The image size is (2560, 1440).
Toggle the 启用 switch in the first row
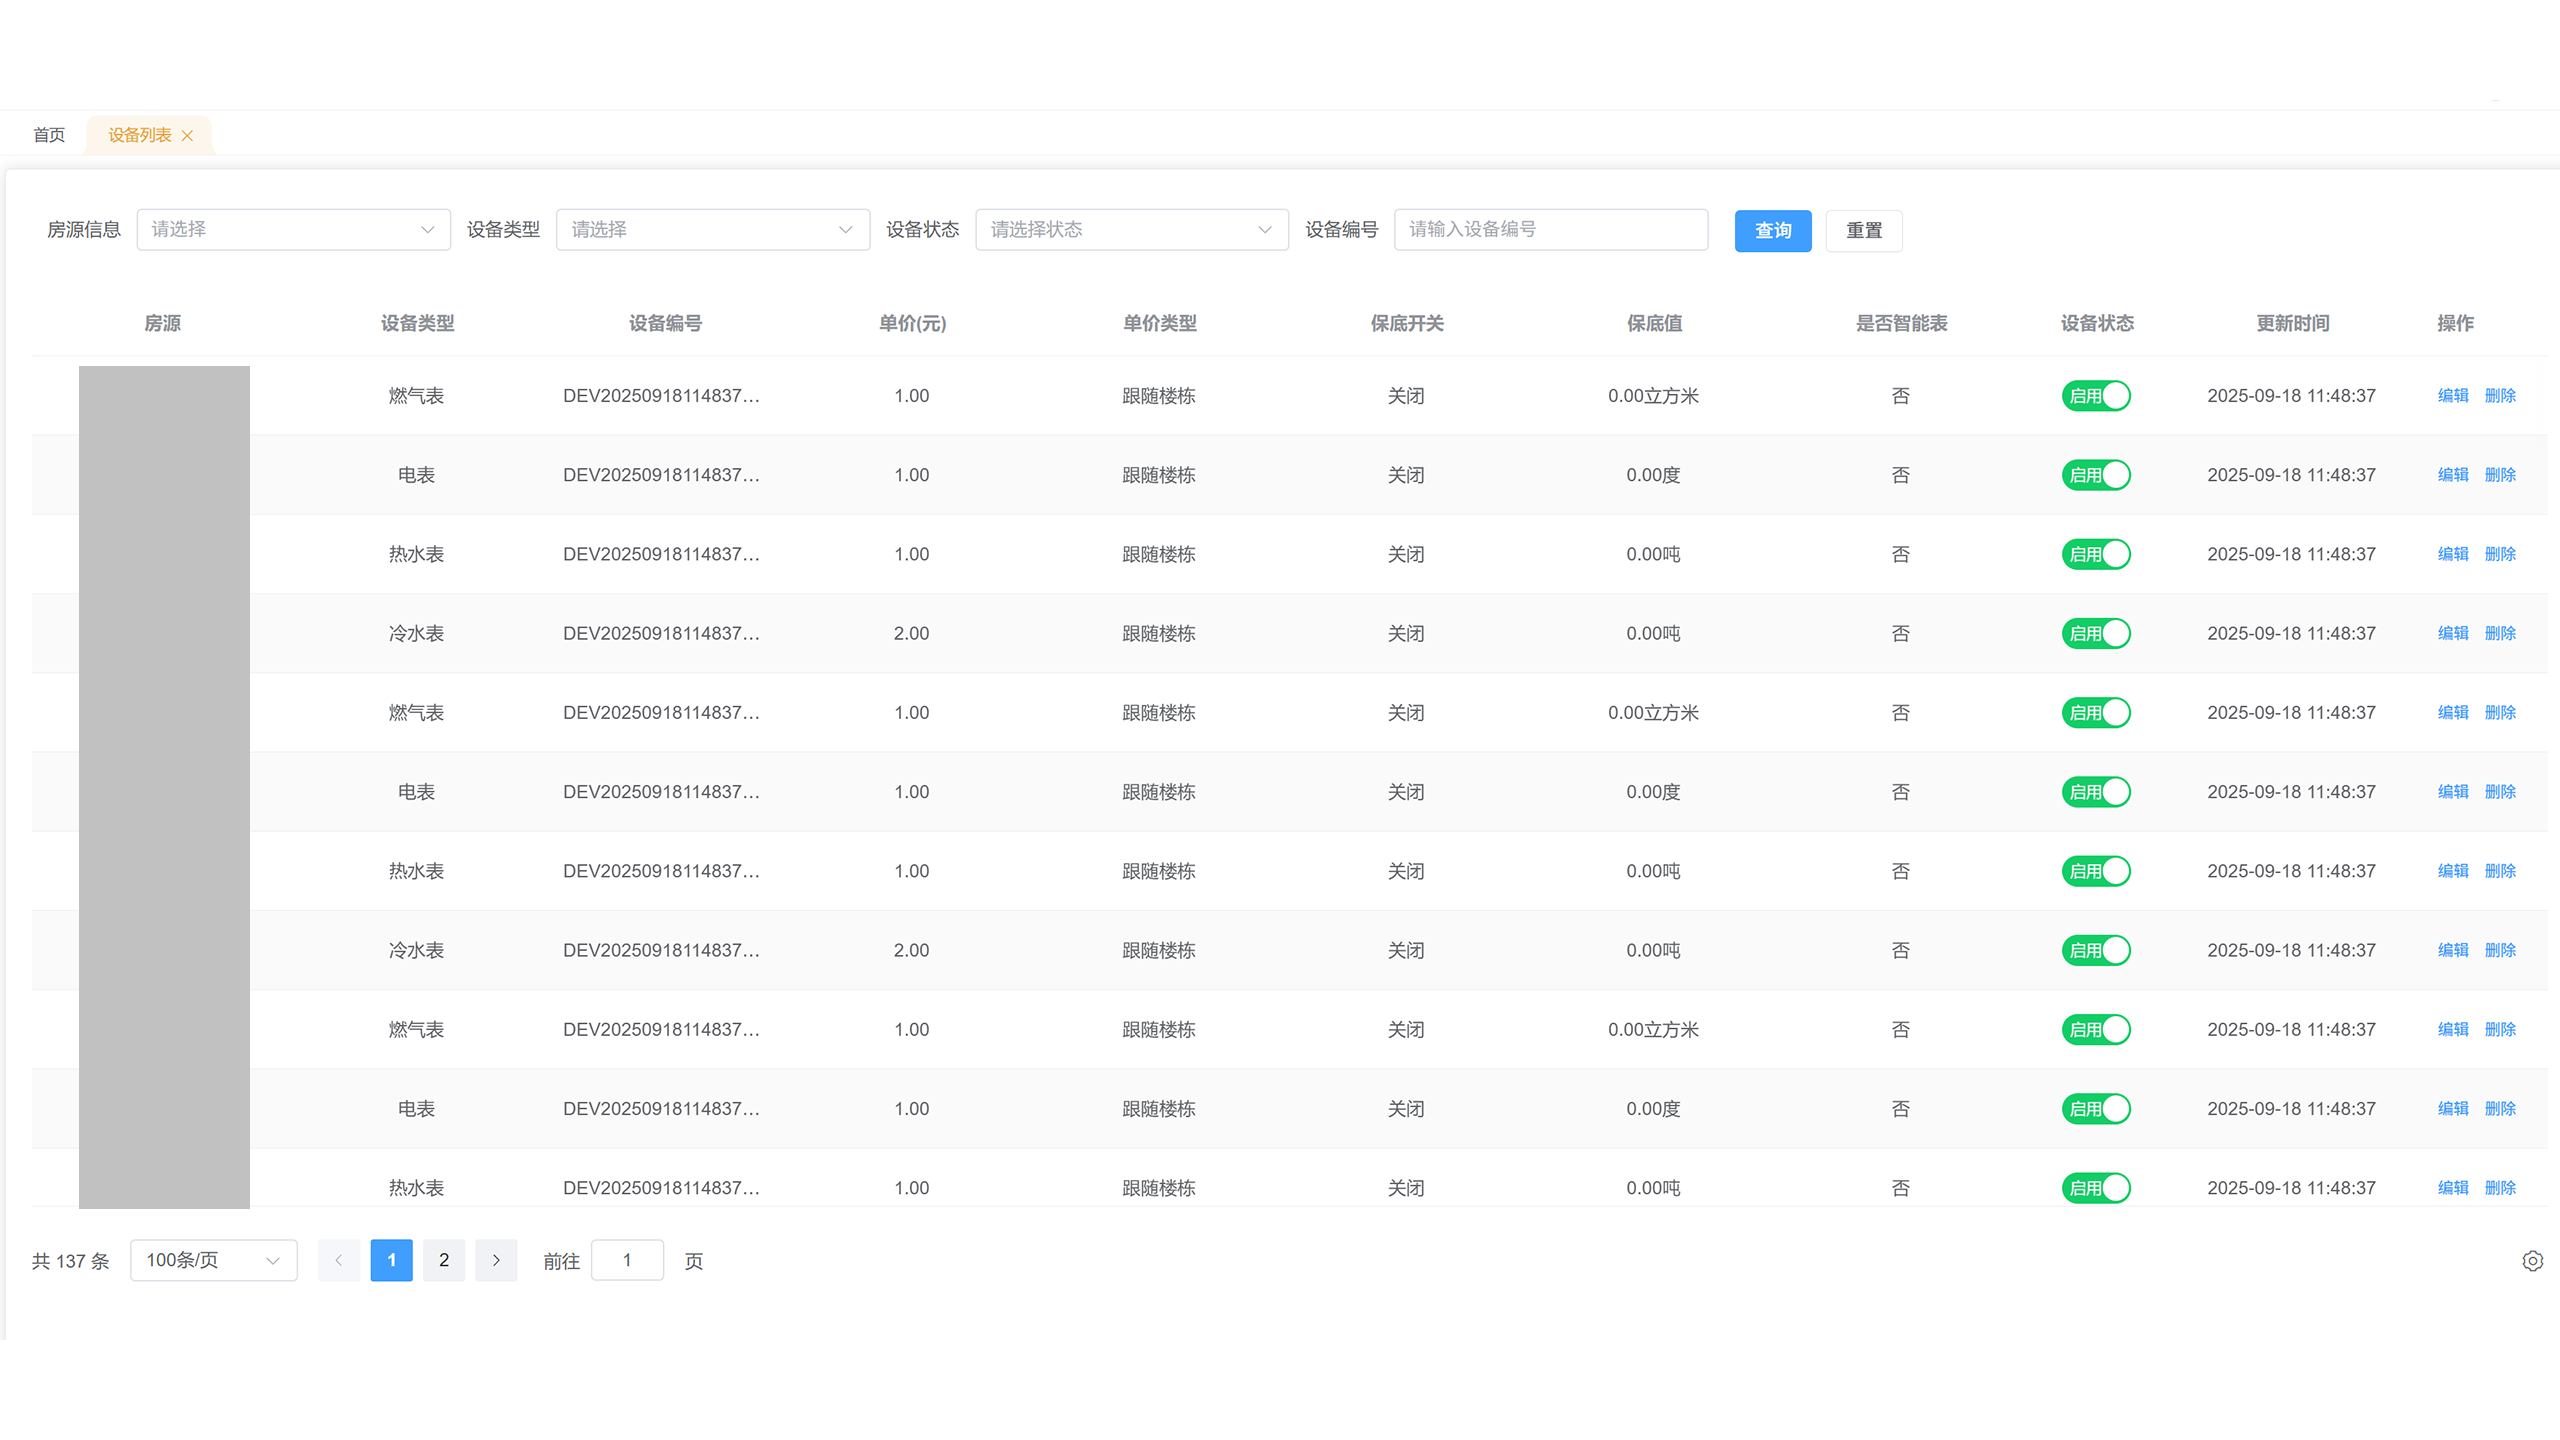(2096, 396)
